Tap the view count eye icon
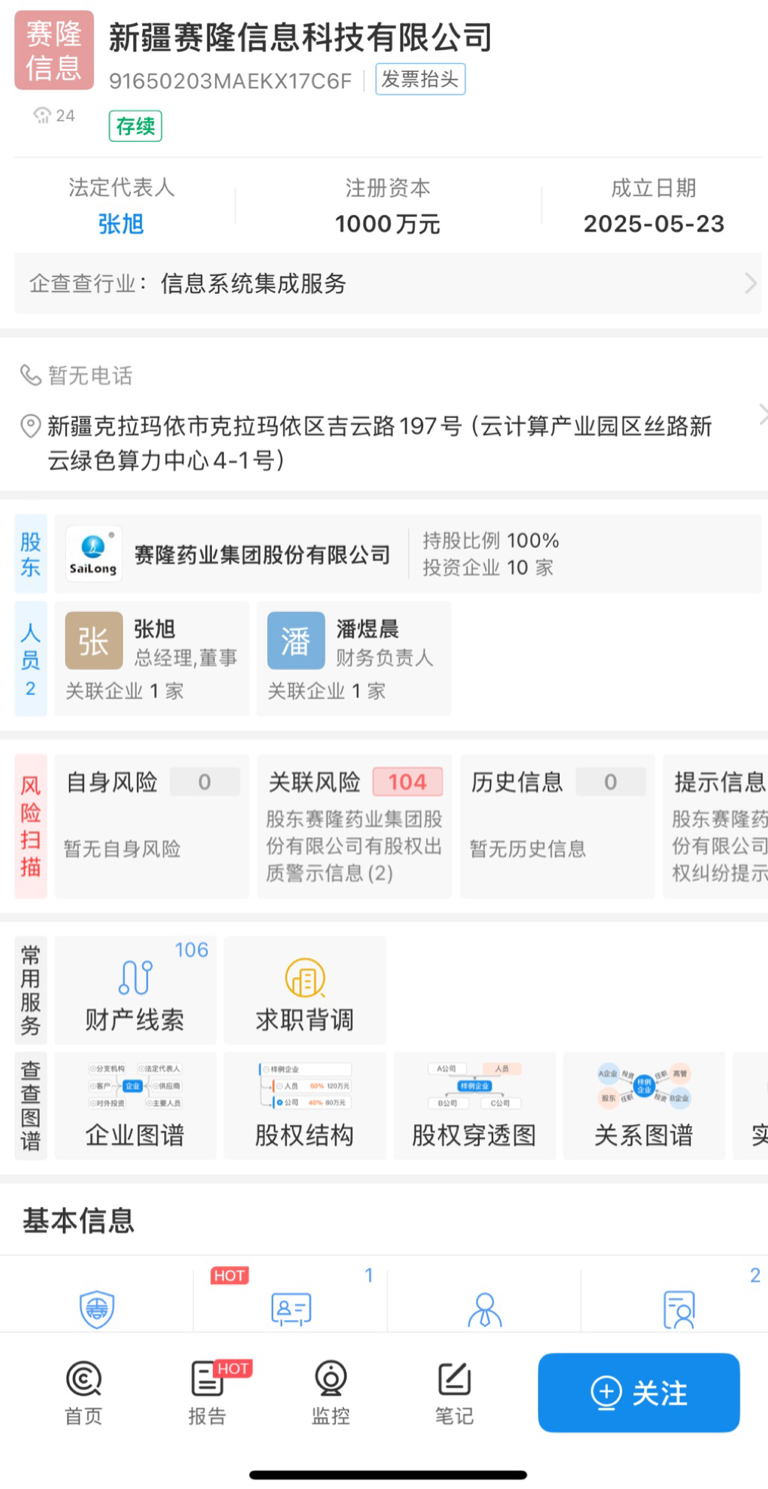The height and width of the screenshot is (1489, 768). point(42,116)
